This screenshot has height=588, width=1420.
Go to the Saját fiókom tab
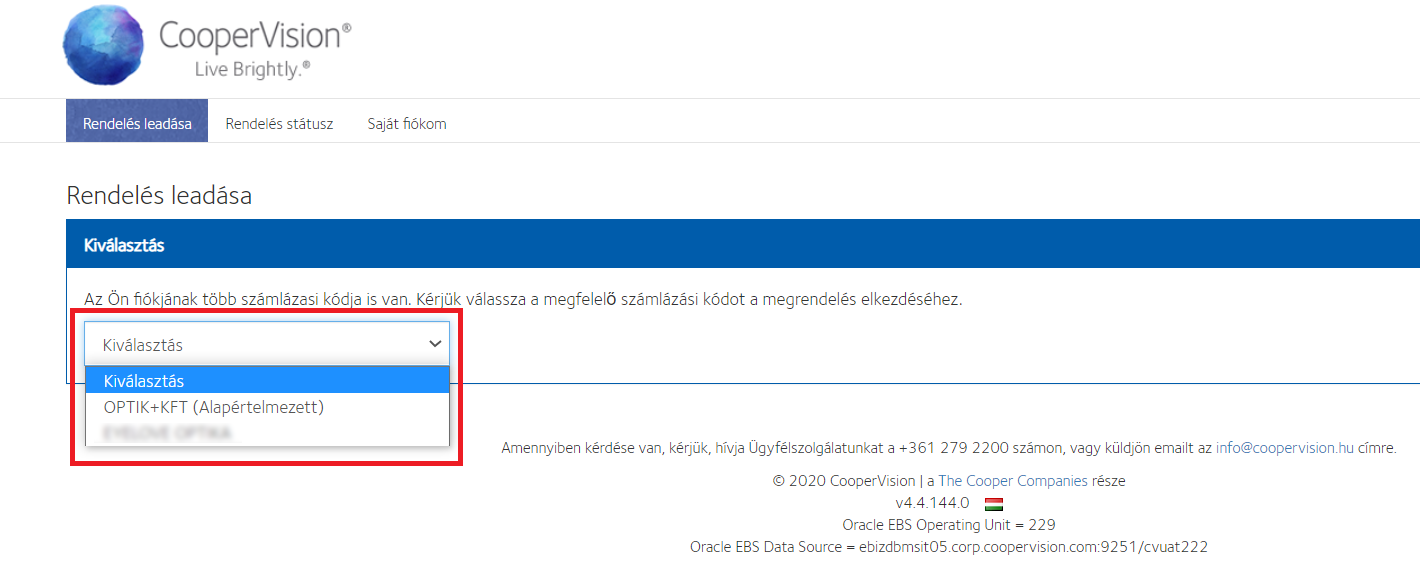click(x=407, y=124)
